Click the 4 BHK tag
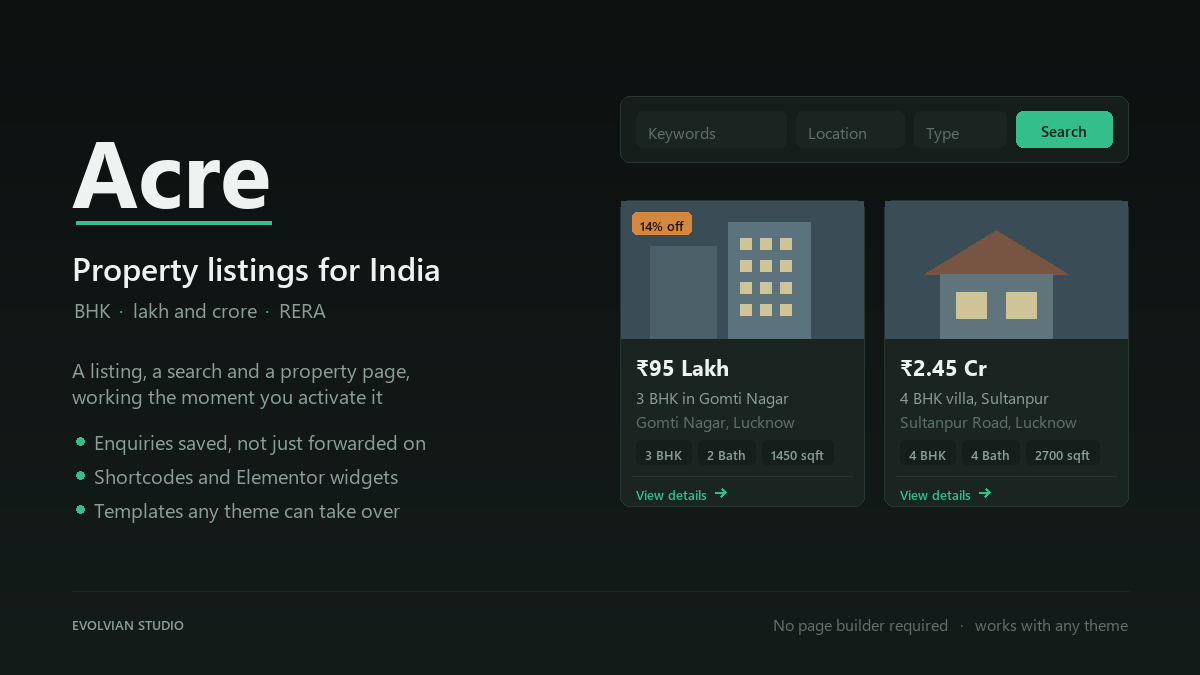The image size is (1200, 675). pos(927,455)
